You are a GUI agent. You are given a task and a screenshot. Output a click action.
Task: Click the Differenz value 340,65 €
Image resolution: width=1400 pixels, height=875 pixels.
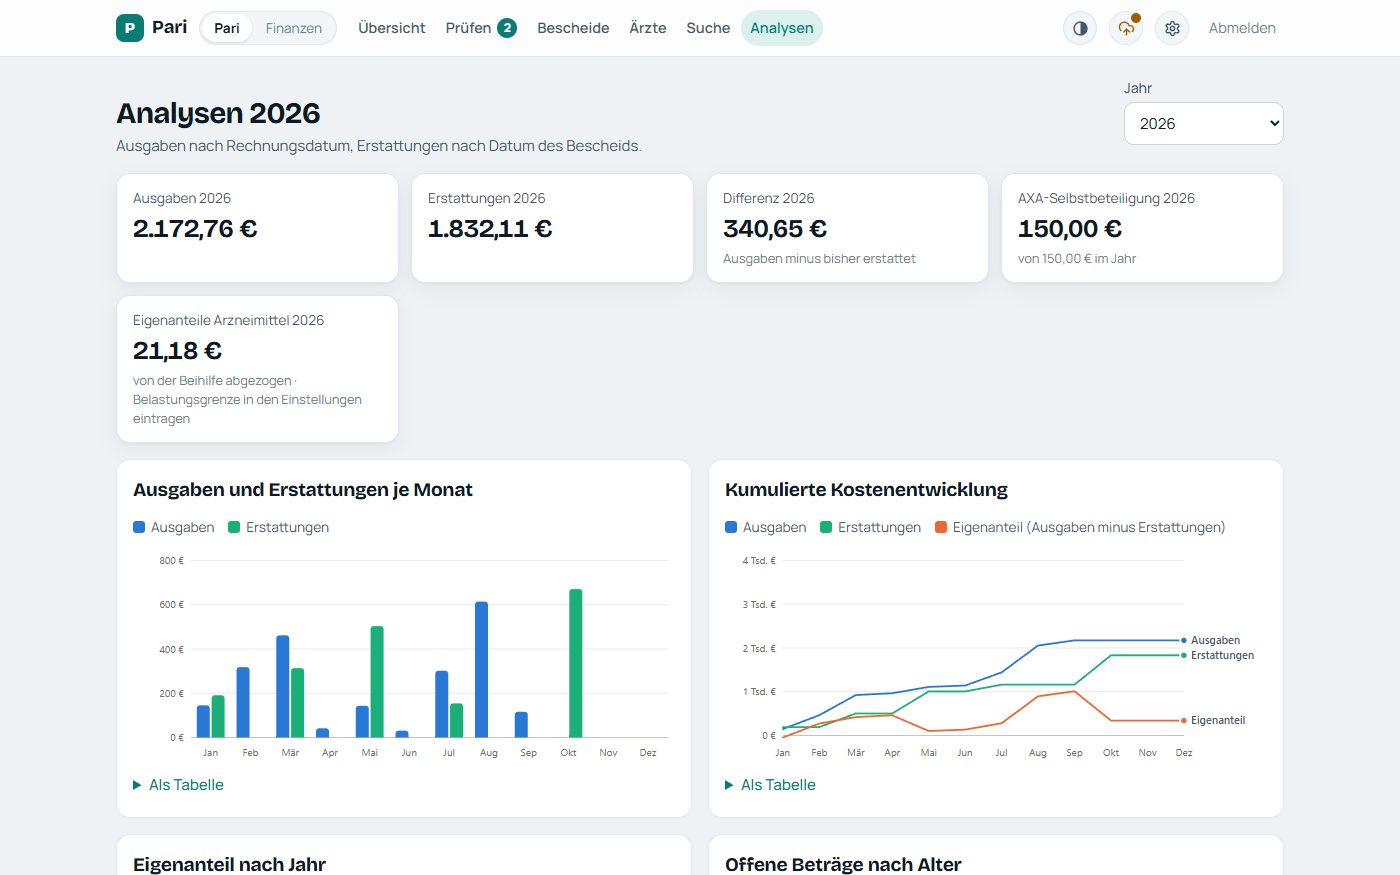(x=775, y=229)
